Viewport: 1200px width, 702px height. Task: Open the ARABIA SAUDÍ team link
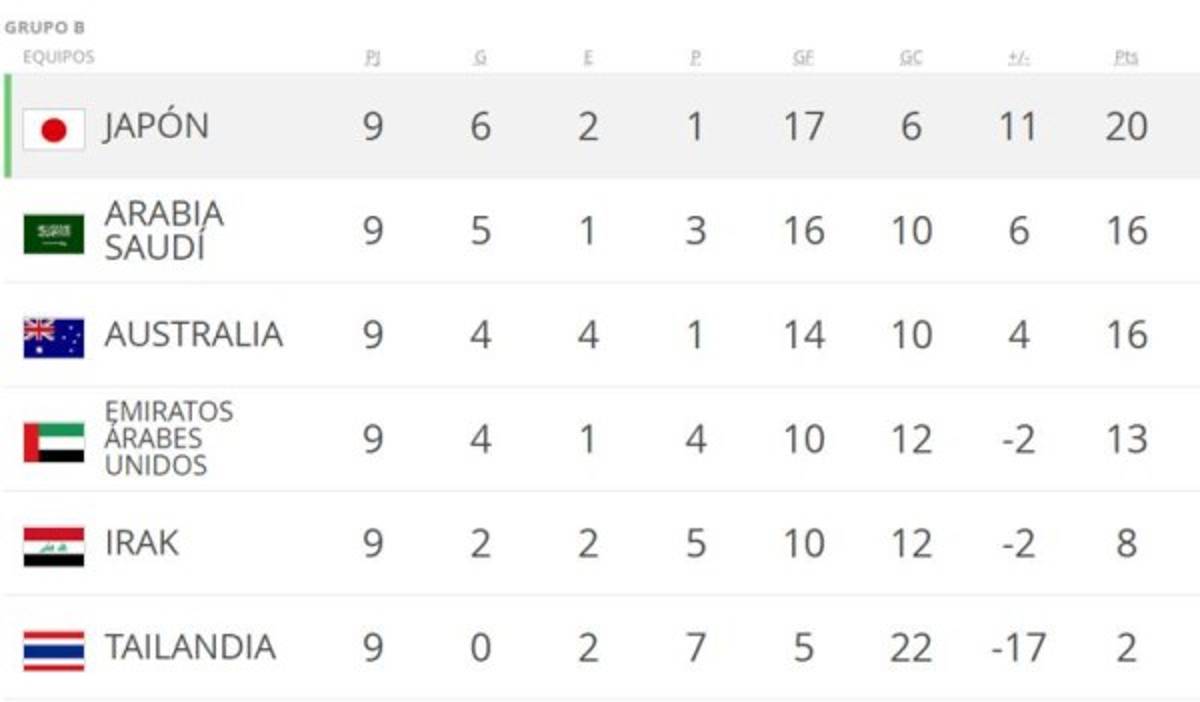coord(164,231)
